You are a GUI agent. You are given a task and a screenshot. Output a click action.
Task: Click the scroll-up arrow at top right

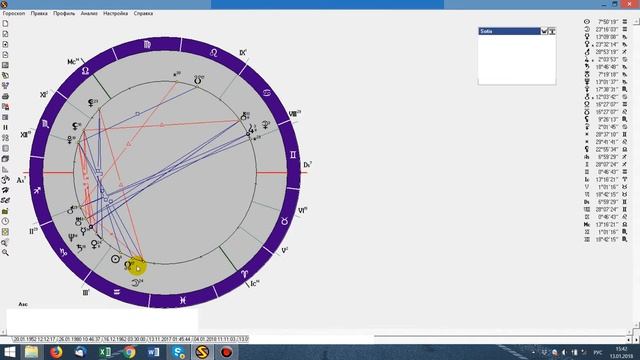click(636, 22)
